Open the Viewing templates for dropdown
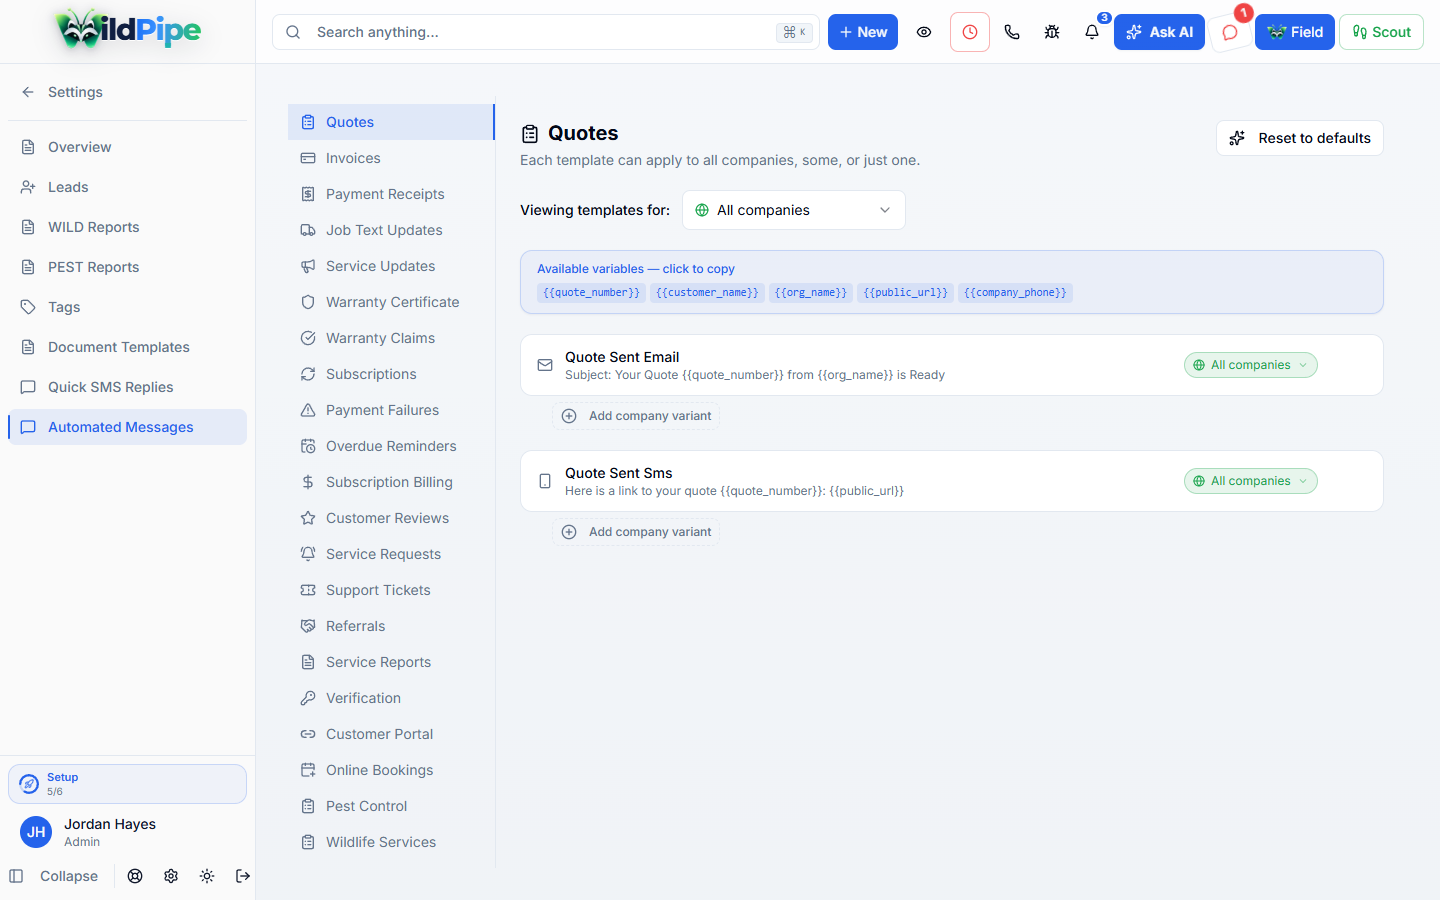This screenshot has width=1440, height=900. pos(794,210)
